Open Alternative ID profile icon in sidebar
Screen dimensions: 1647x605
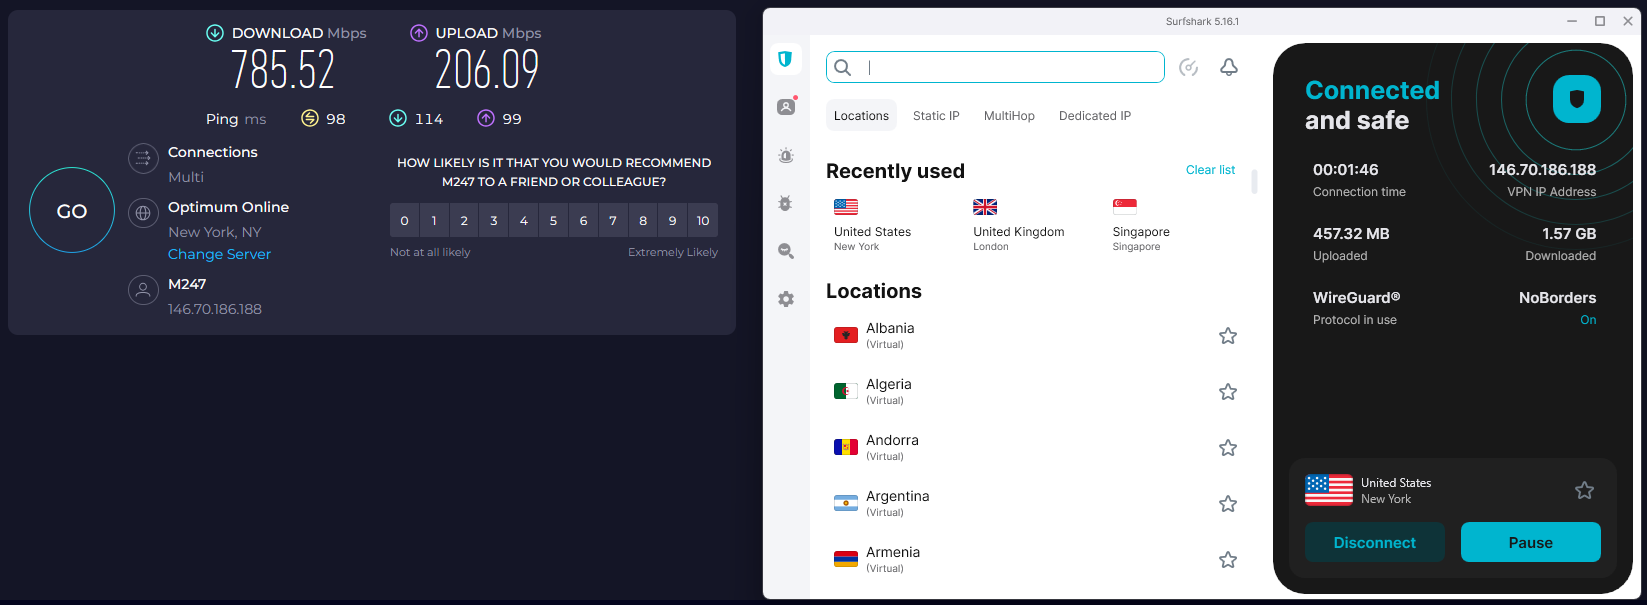[x=786, y=106]
